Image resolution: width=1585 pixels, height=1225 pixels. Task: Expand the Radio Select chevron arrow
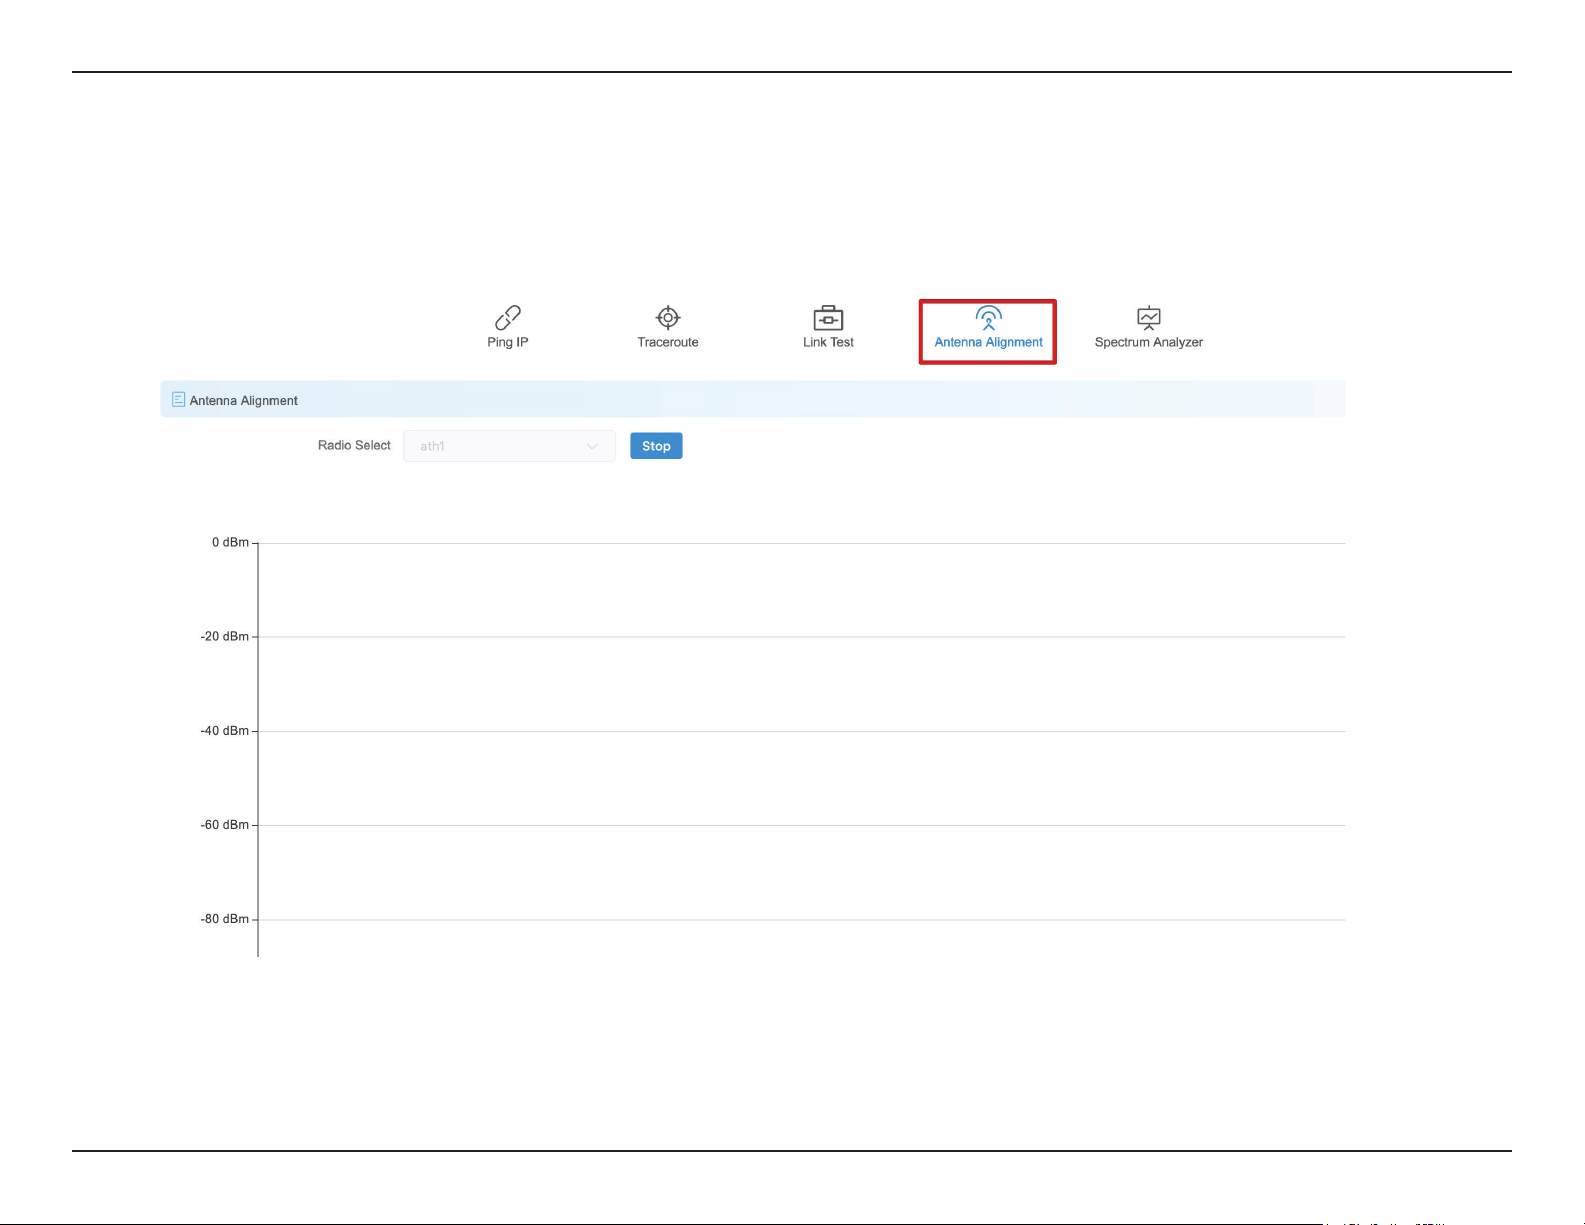coord(592,446)
